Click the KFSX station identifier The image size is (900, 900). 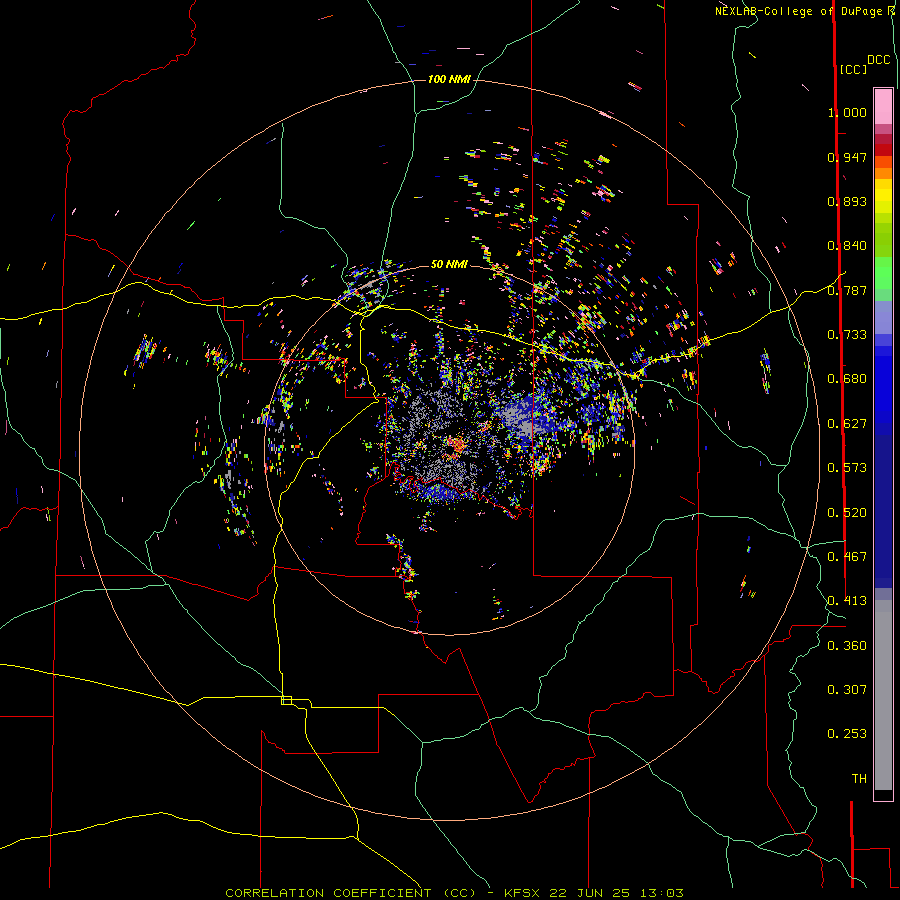pyautogui.click(x=522, y=893)
